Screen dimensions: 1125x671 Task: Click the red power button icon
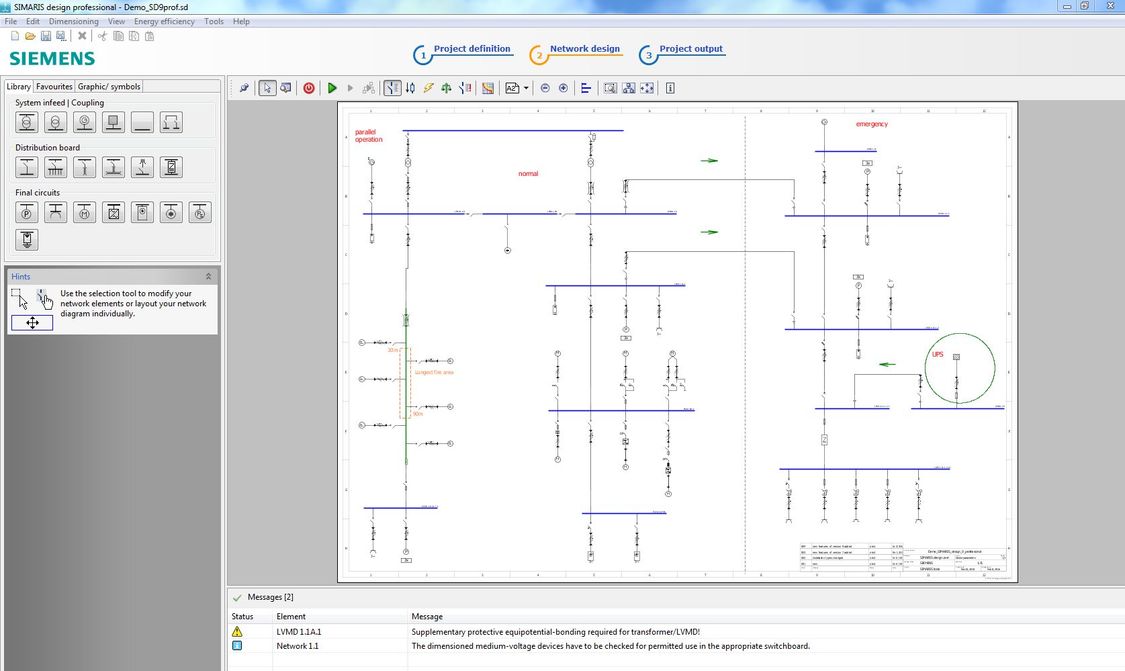pos(309,88)
